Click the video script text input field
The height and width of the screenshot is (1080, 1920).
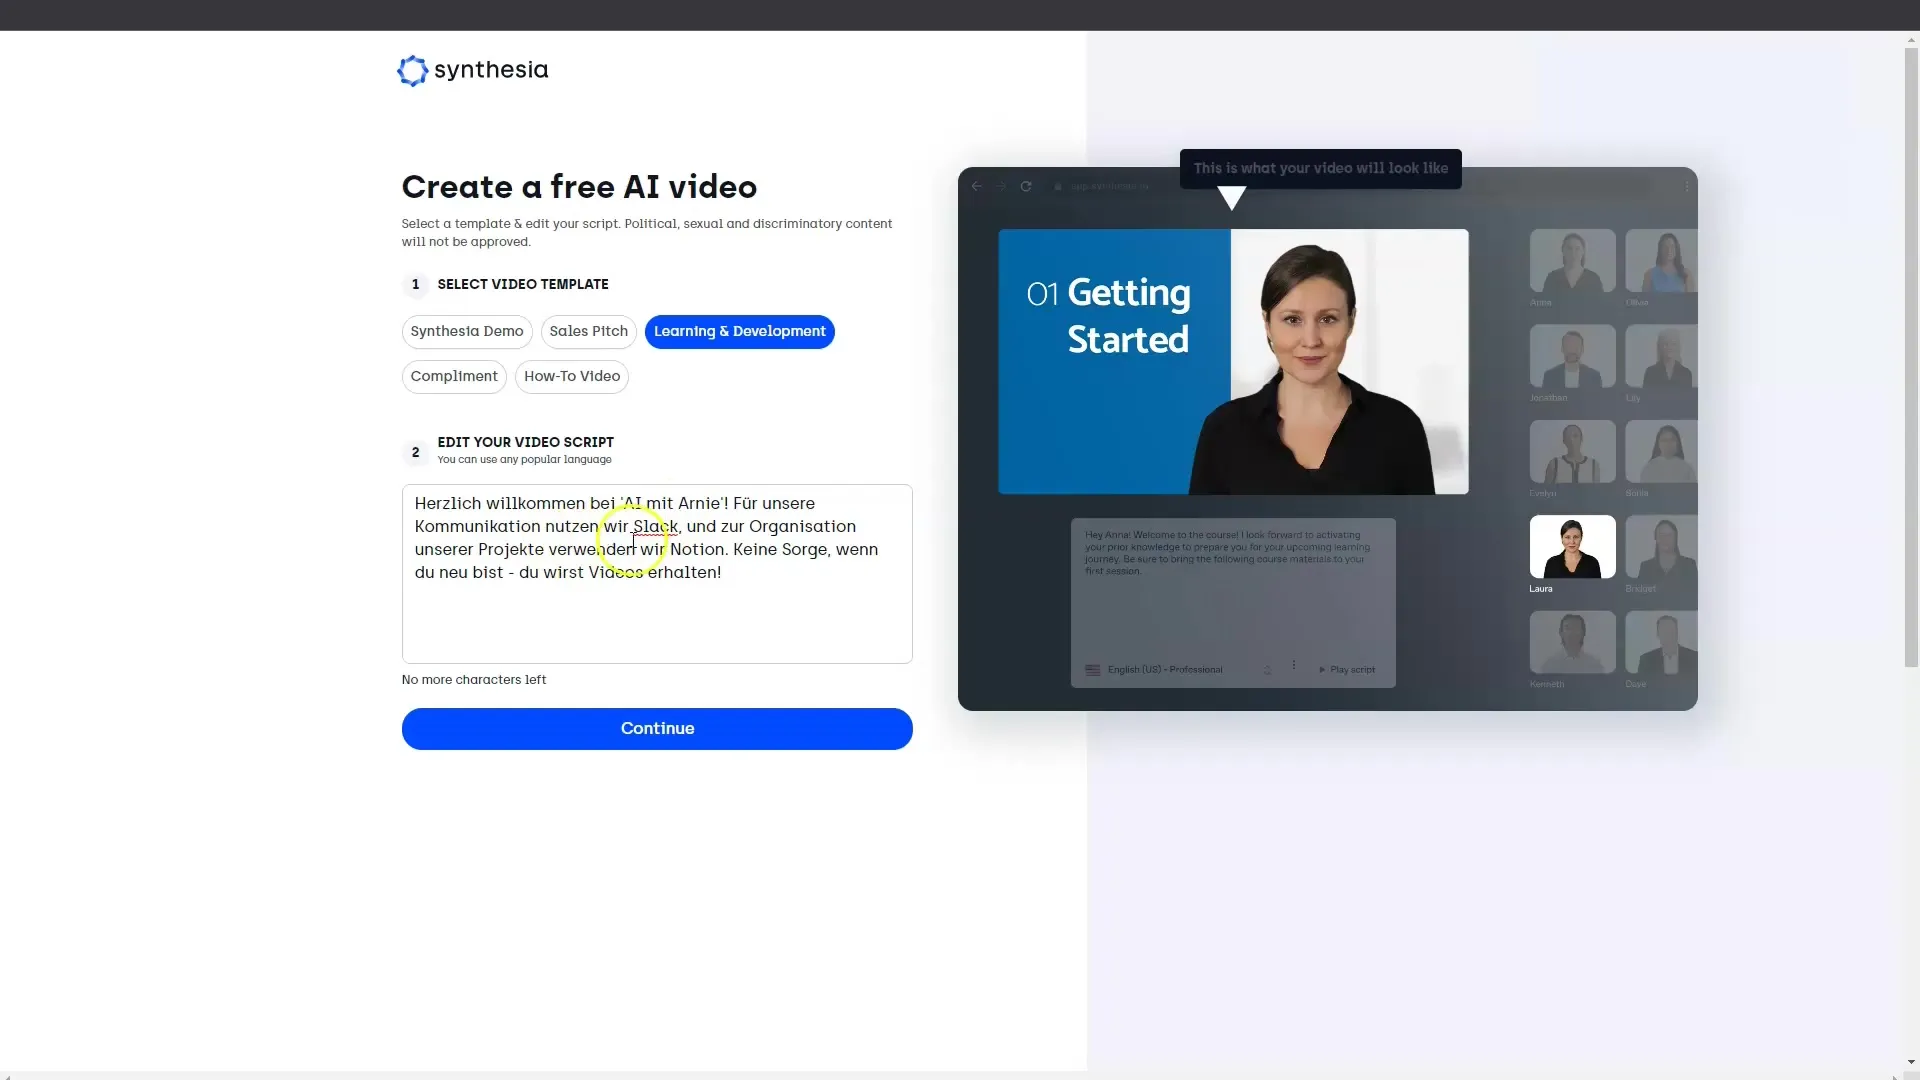pyautogui.click(x=657, y=574)
